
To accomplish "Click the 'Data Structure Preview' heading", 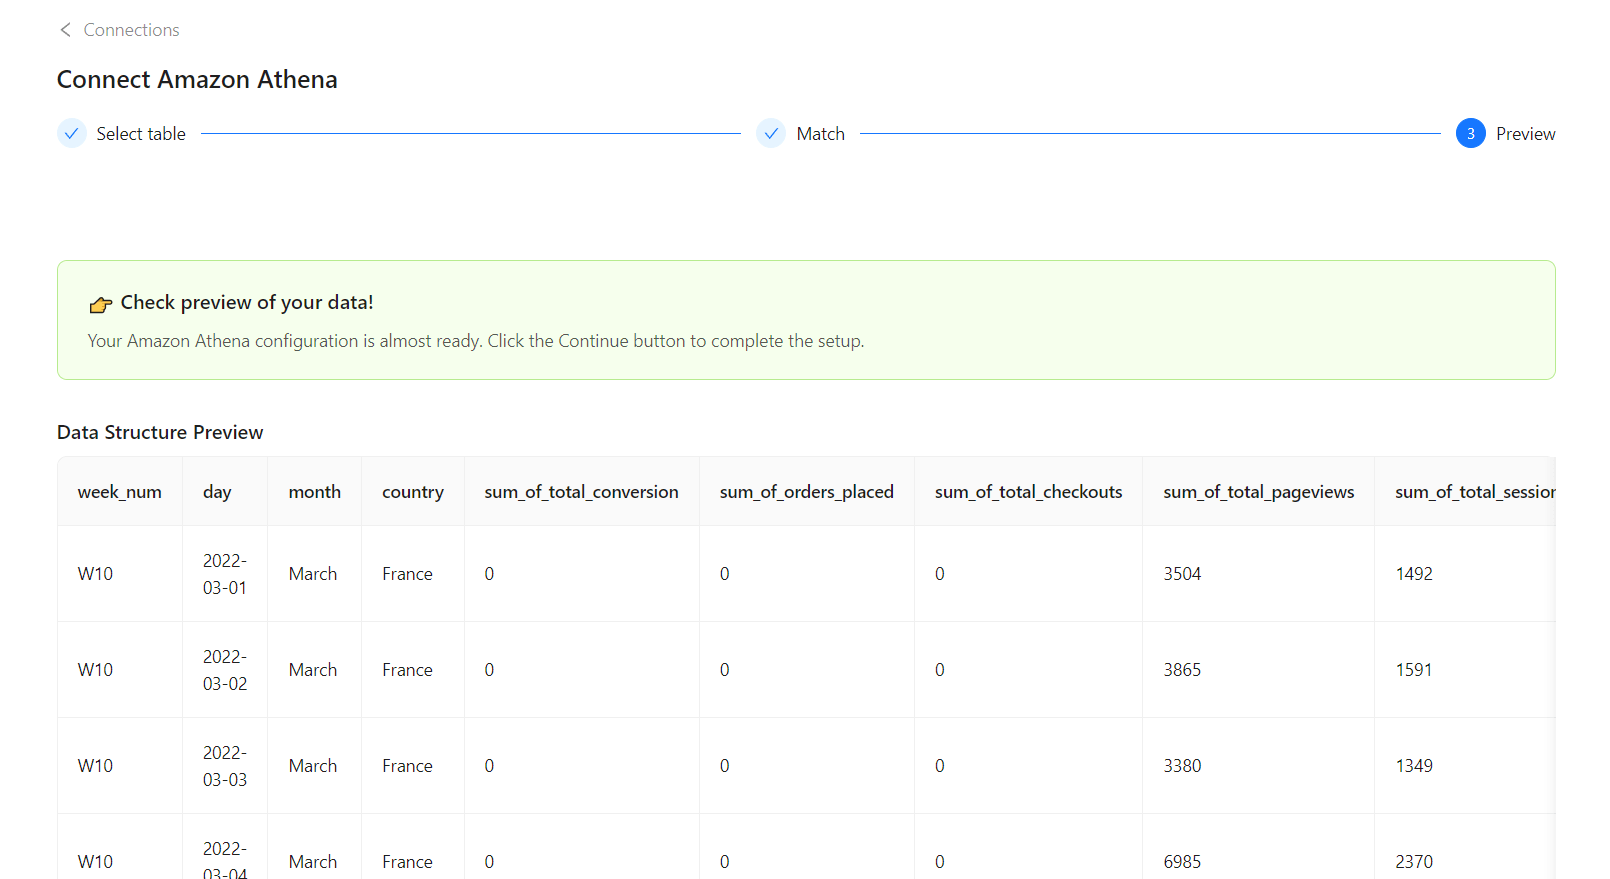I will [x=160, y=432].
